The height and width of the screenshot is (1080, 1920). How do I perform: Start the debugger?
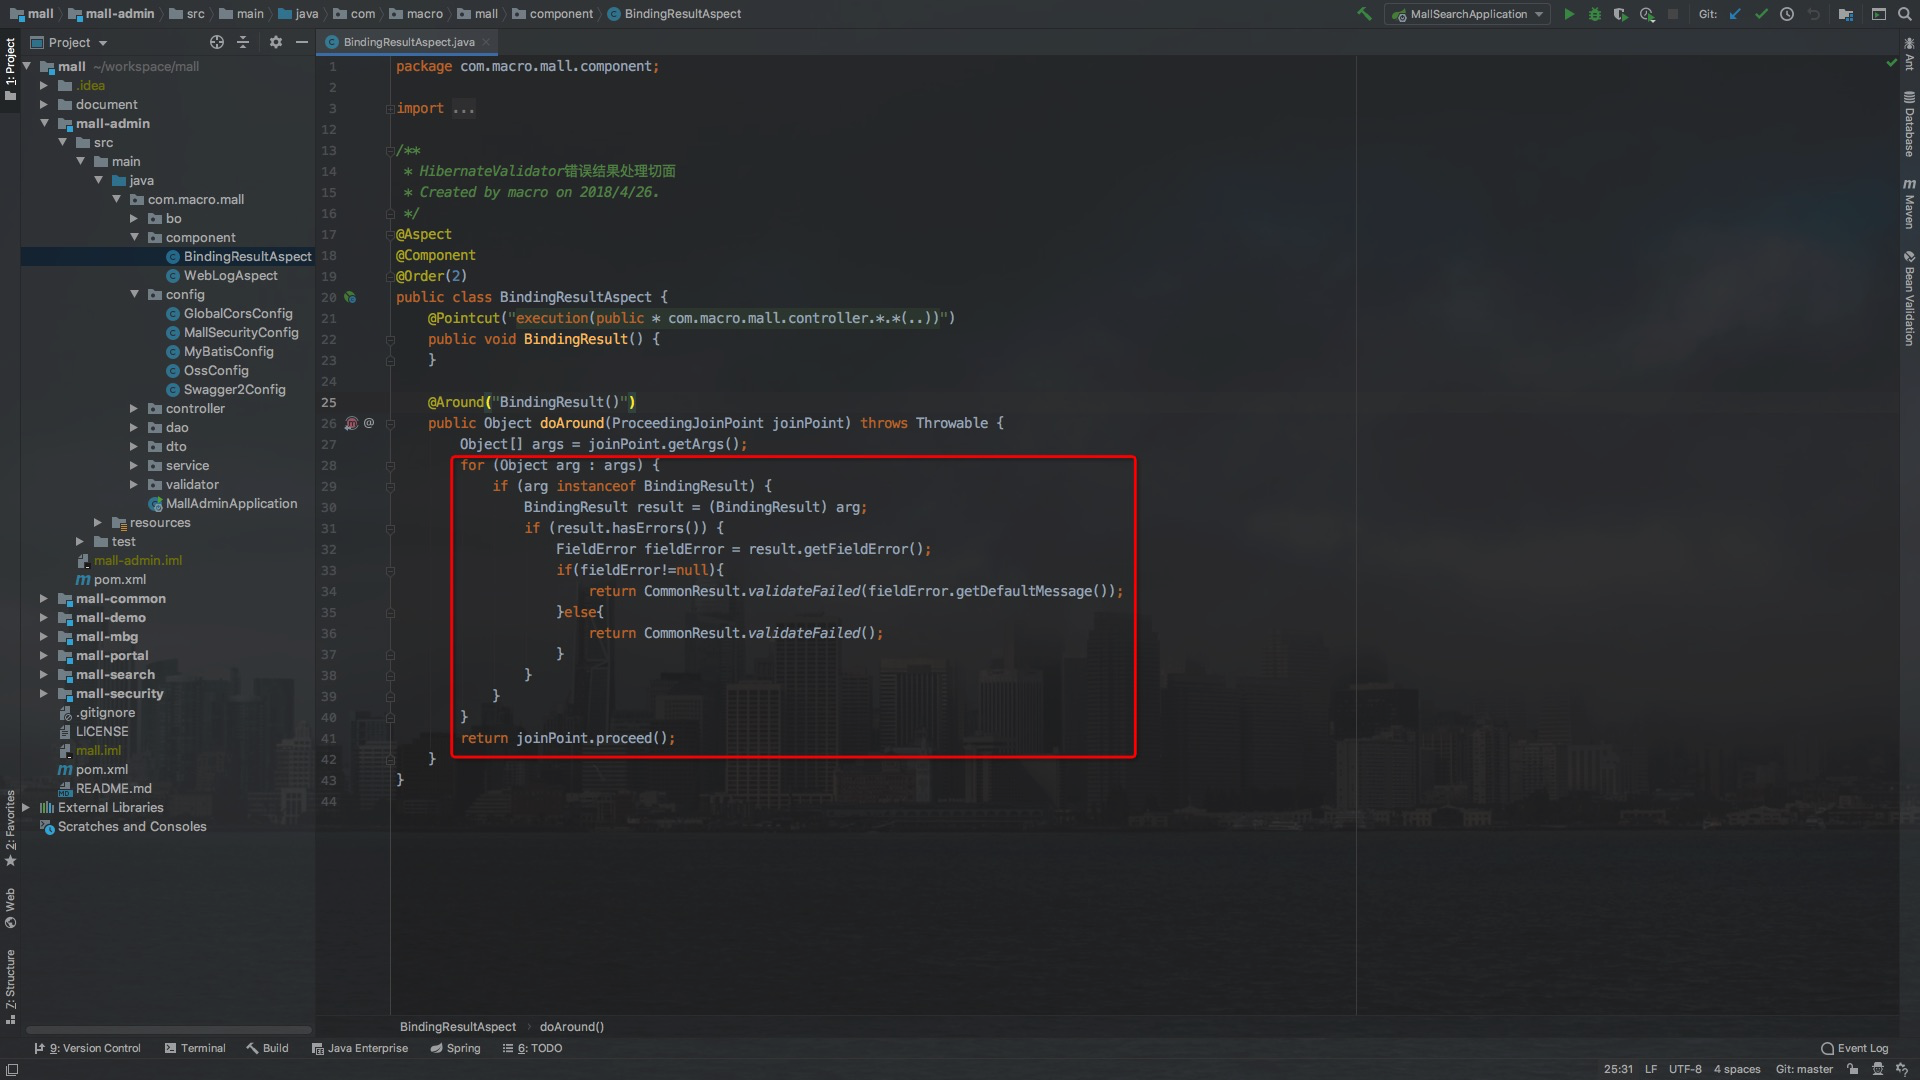click(1594, 14)
